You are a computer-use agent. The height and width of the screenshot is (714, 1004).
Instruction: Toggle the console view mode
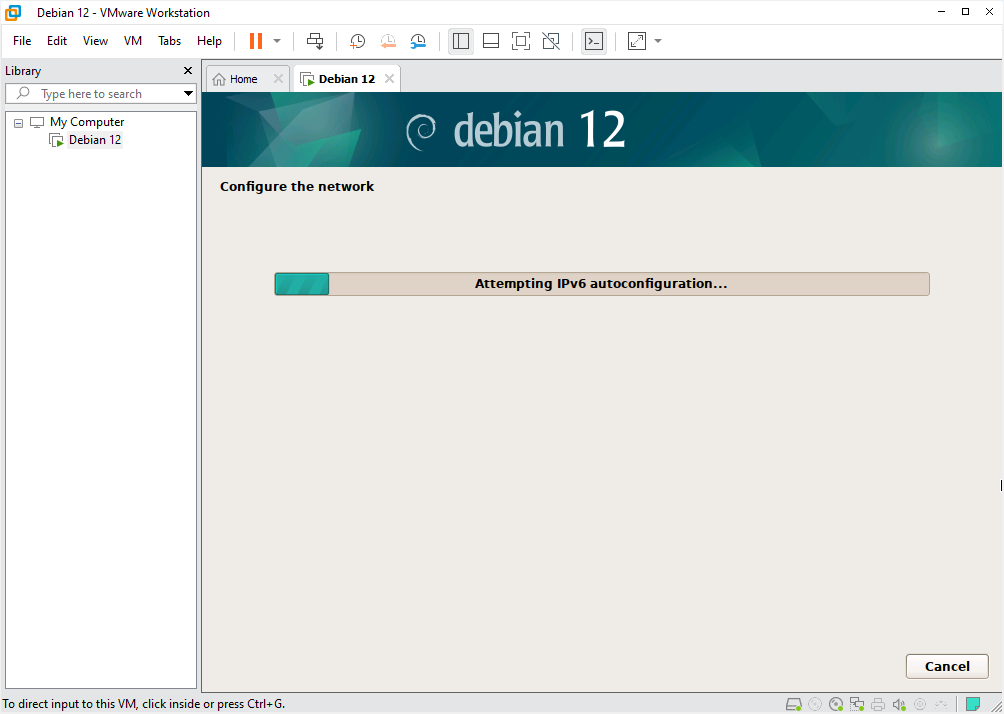[x=594, y=41]
